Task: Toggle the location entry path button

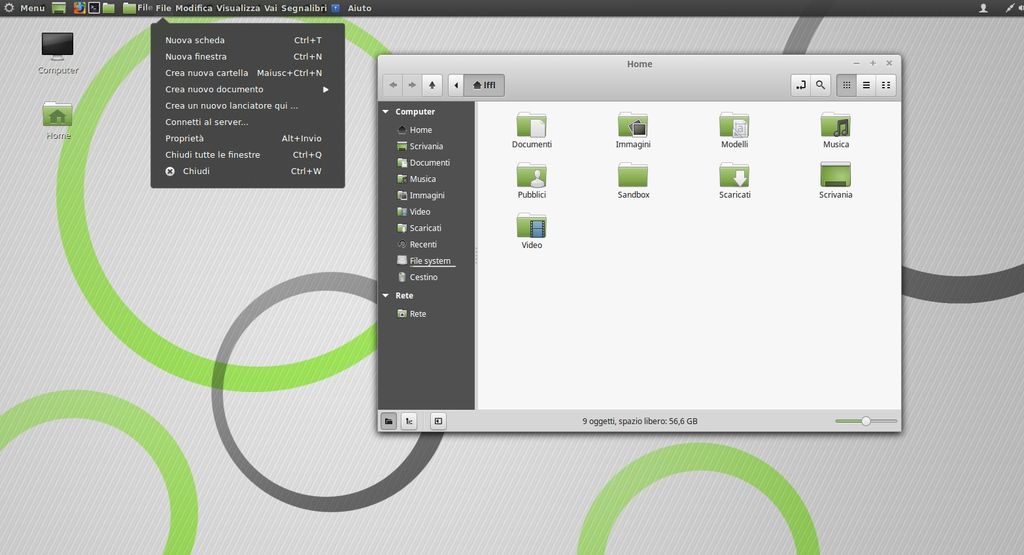Action: point(800,85)
